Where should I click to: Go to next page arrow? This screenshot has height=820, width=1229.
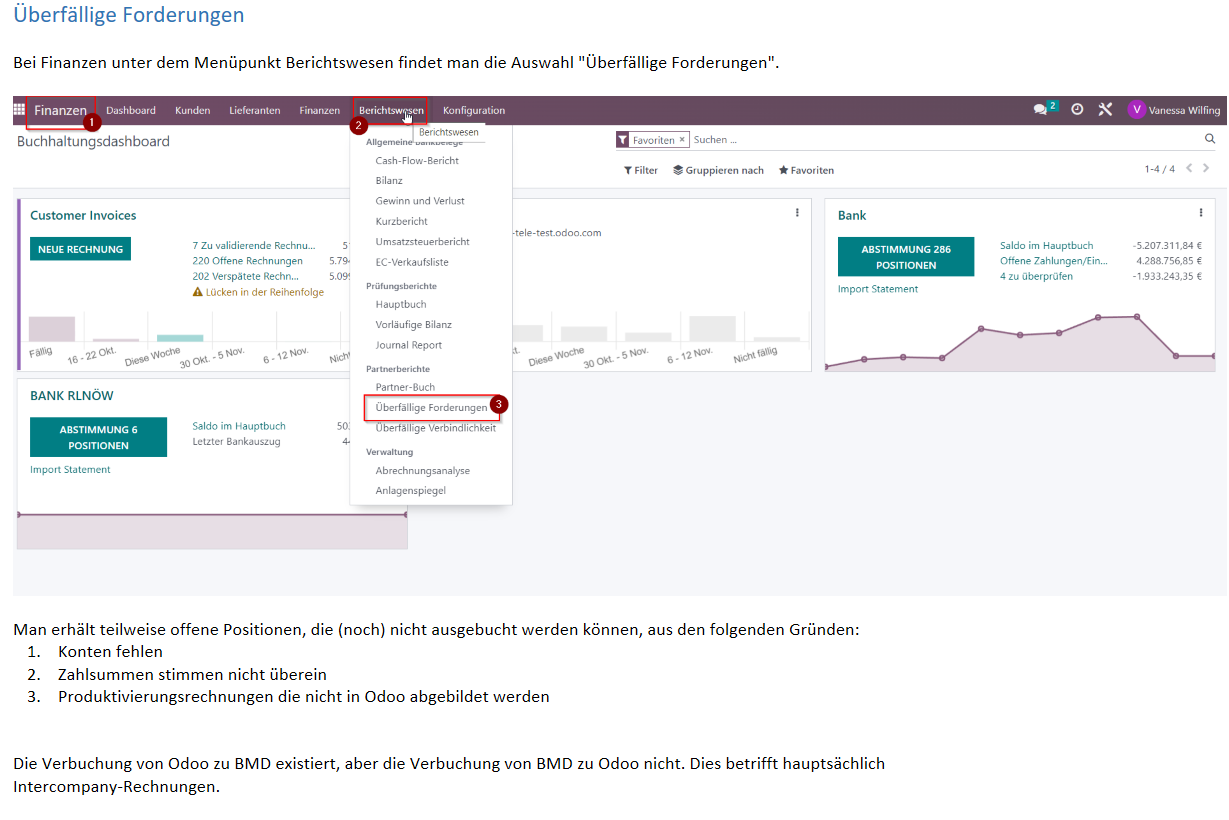(1206, 168)
